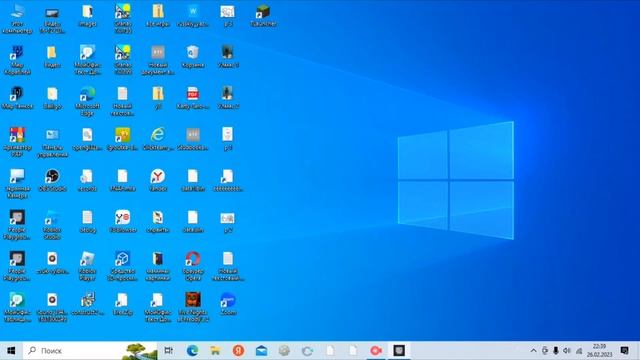Select the Y8 Browser desktop shortcut
Image resolution: width=640 pixels, height=360 pixels.
point(122,221)
